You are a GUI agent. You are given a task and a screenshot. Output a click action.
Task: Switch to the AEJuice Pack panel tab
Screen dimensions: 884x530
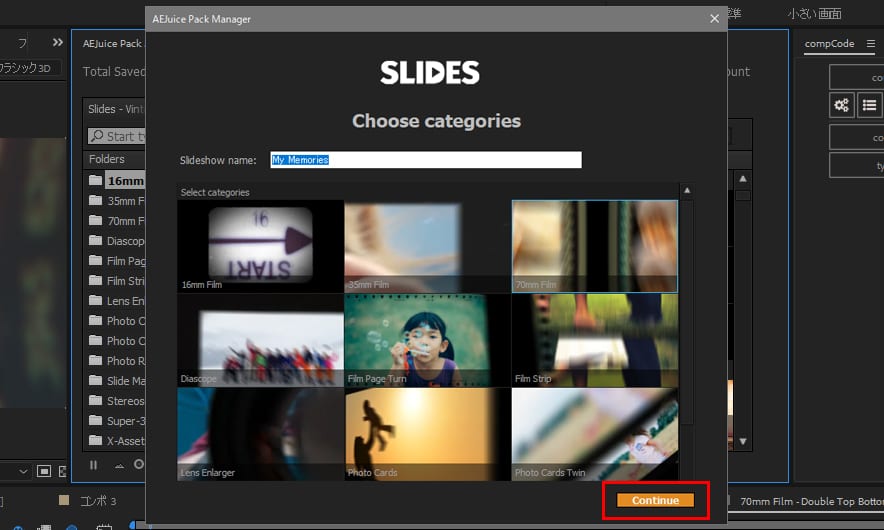pos(112,43)
